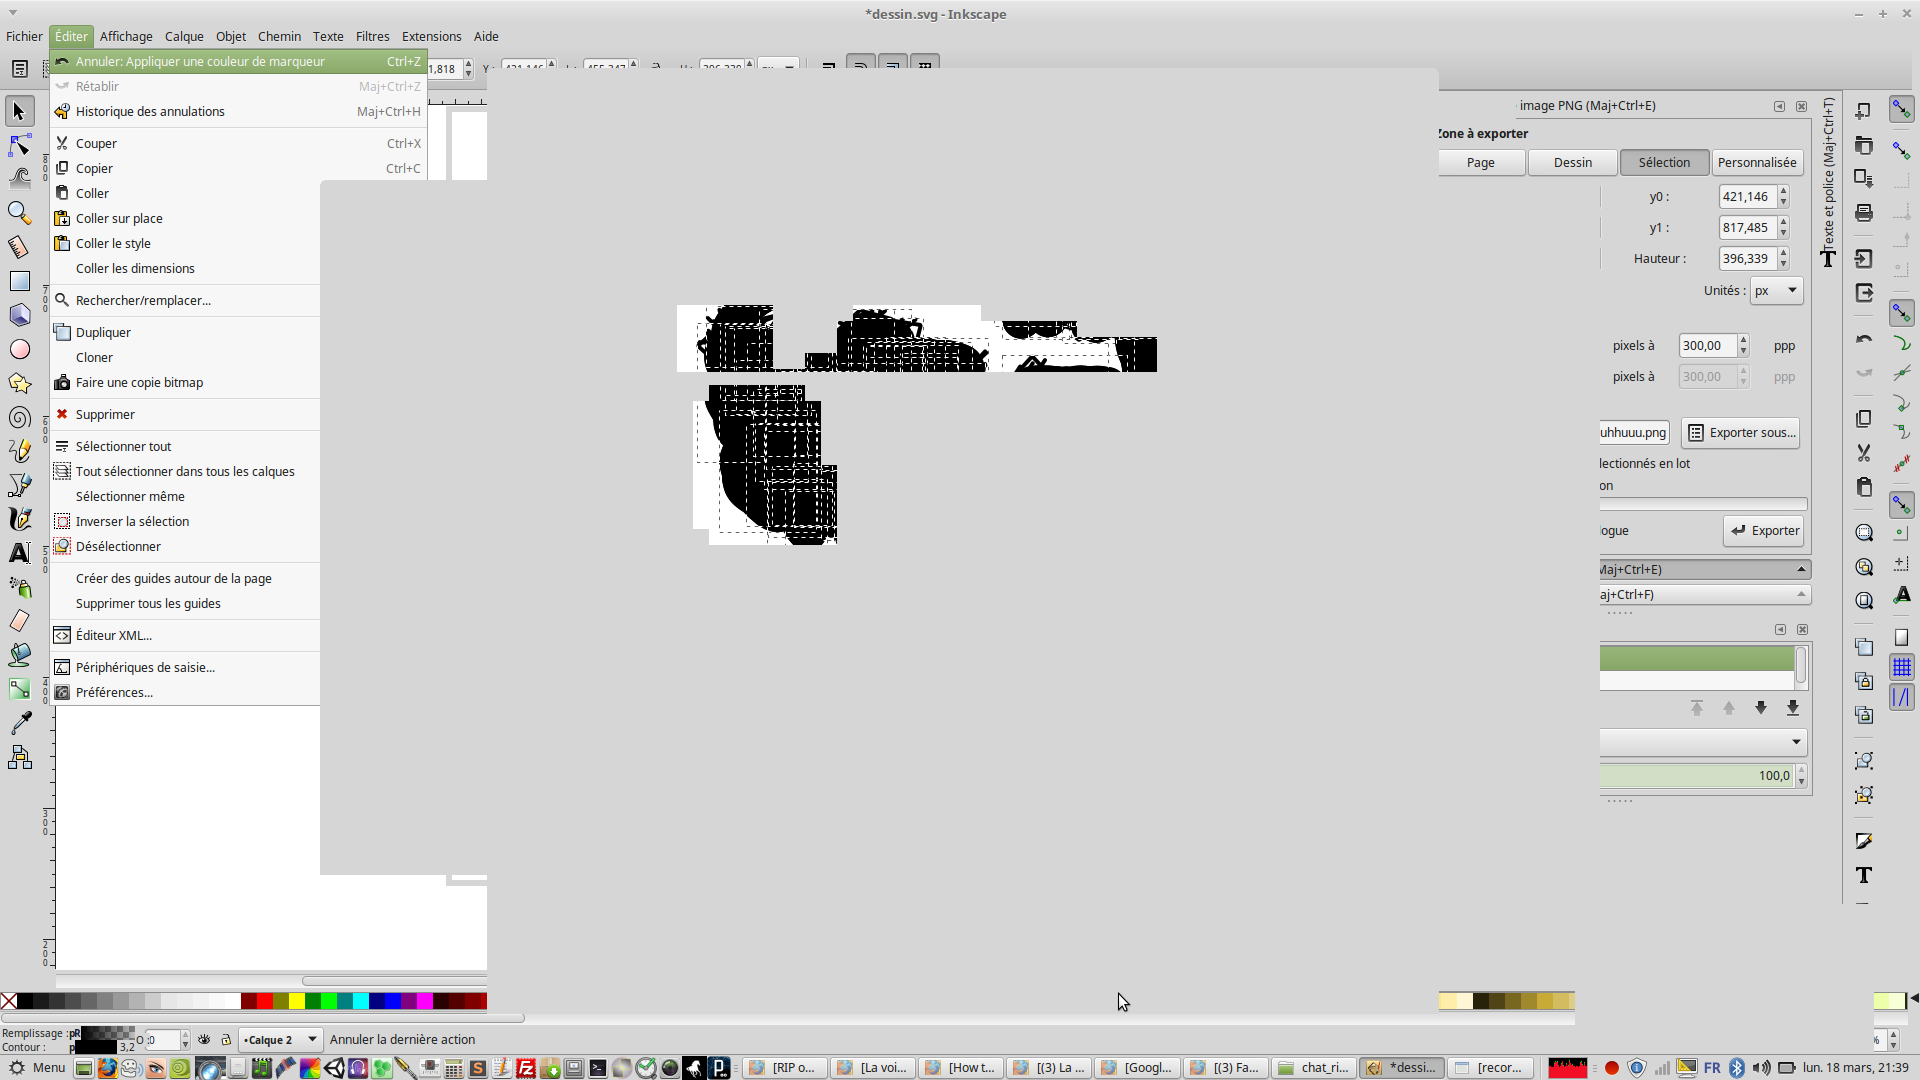The height and width of the screenshot is (1080, 1920).
Task: Select the Rectangle tool
Action: pos(19,281)
